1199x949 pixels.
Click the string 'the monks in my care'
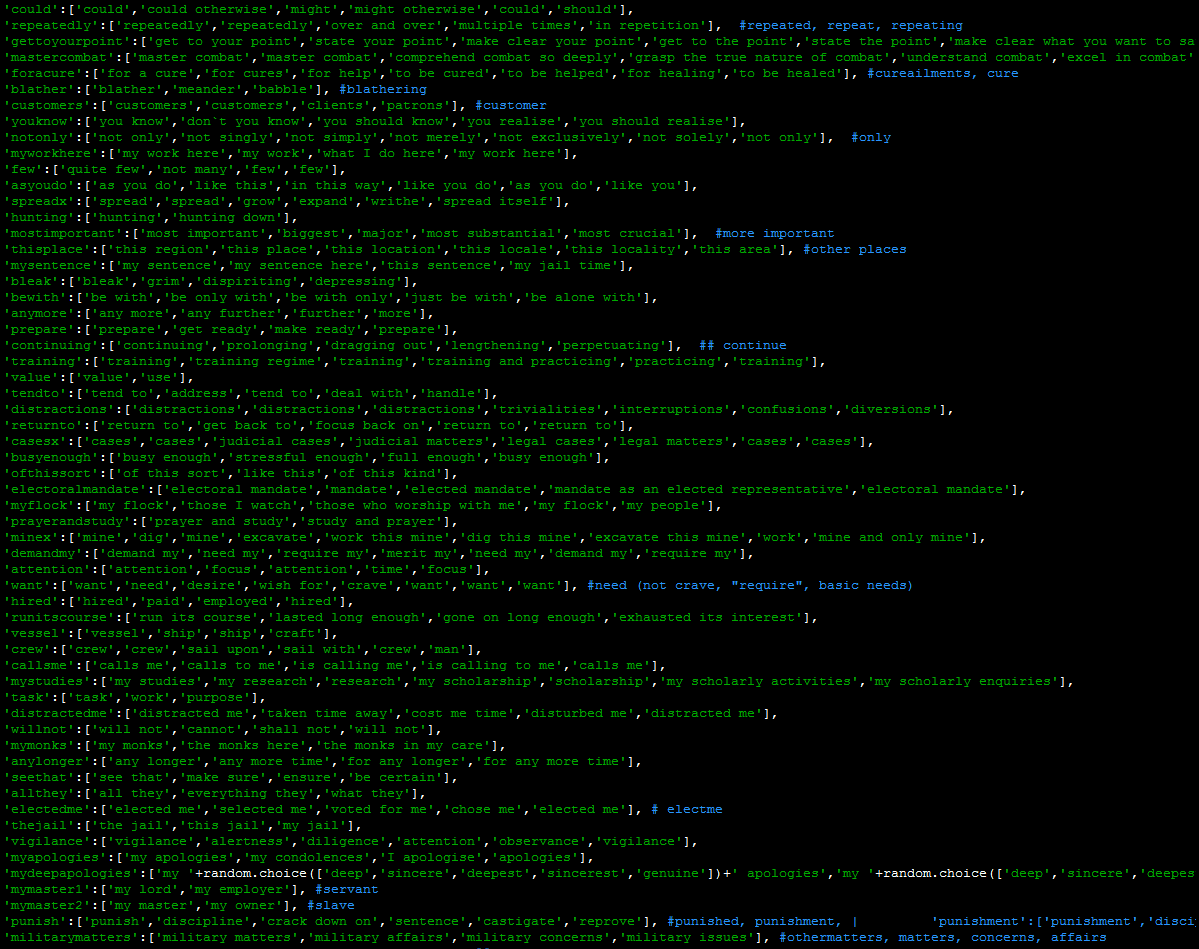(x=403, y=746)
